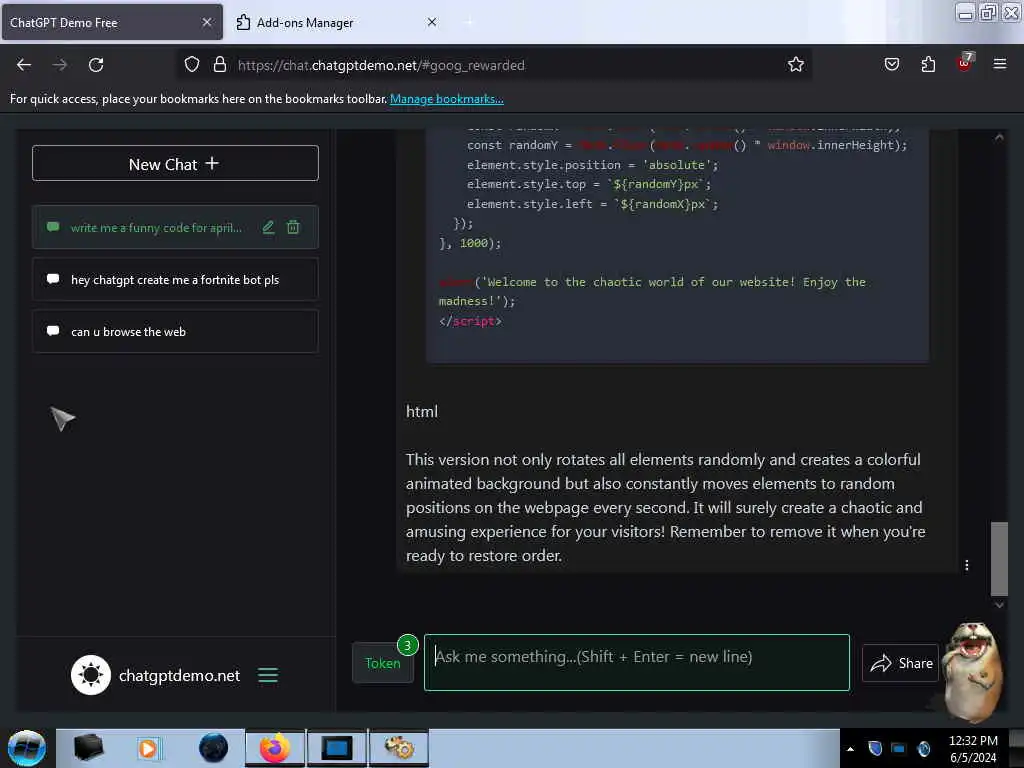Click the laughing mascot image
Image resolution: width=1024 pixels, height=768 pixels.
[x=973, y=671]
